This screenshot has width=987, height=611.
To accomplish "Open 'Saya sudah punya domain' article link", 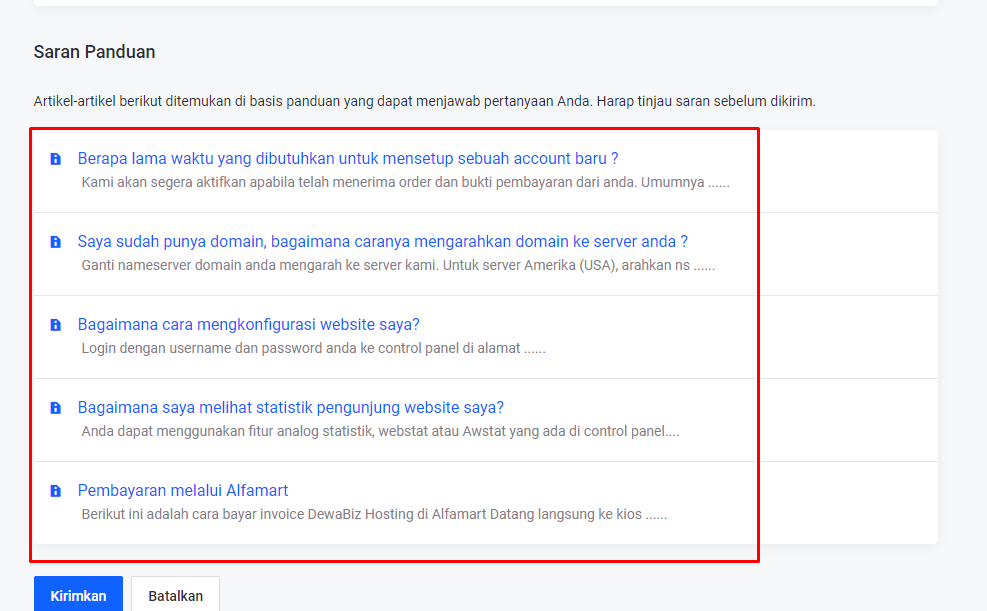I will coord(382,241).
